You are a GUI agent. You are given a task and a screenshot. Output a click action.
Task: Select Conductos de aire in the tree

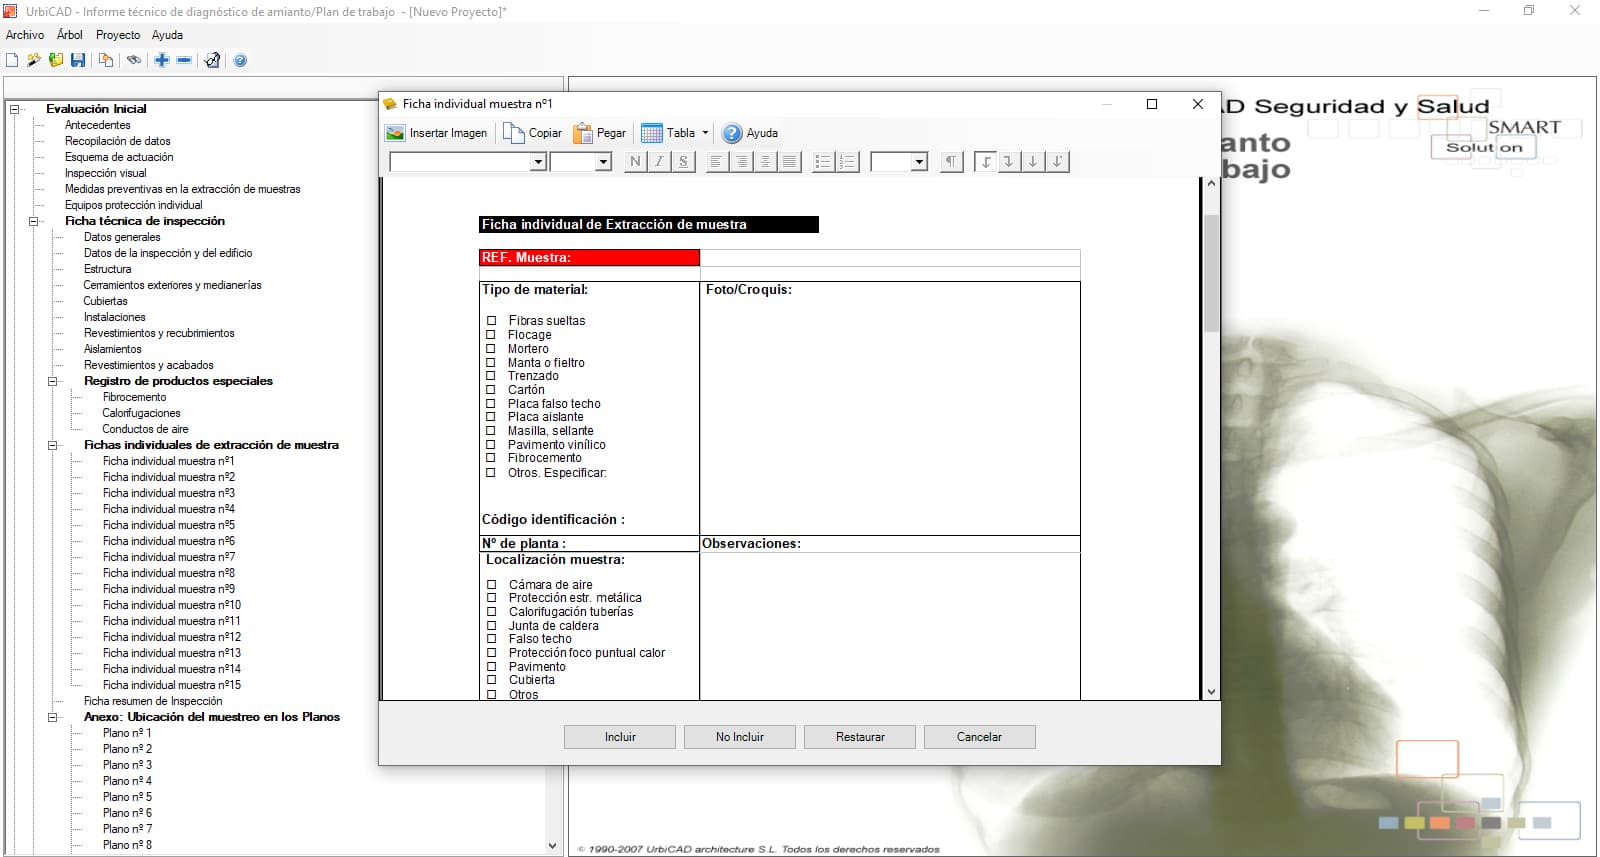[x=145, y=429]
